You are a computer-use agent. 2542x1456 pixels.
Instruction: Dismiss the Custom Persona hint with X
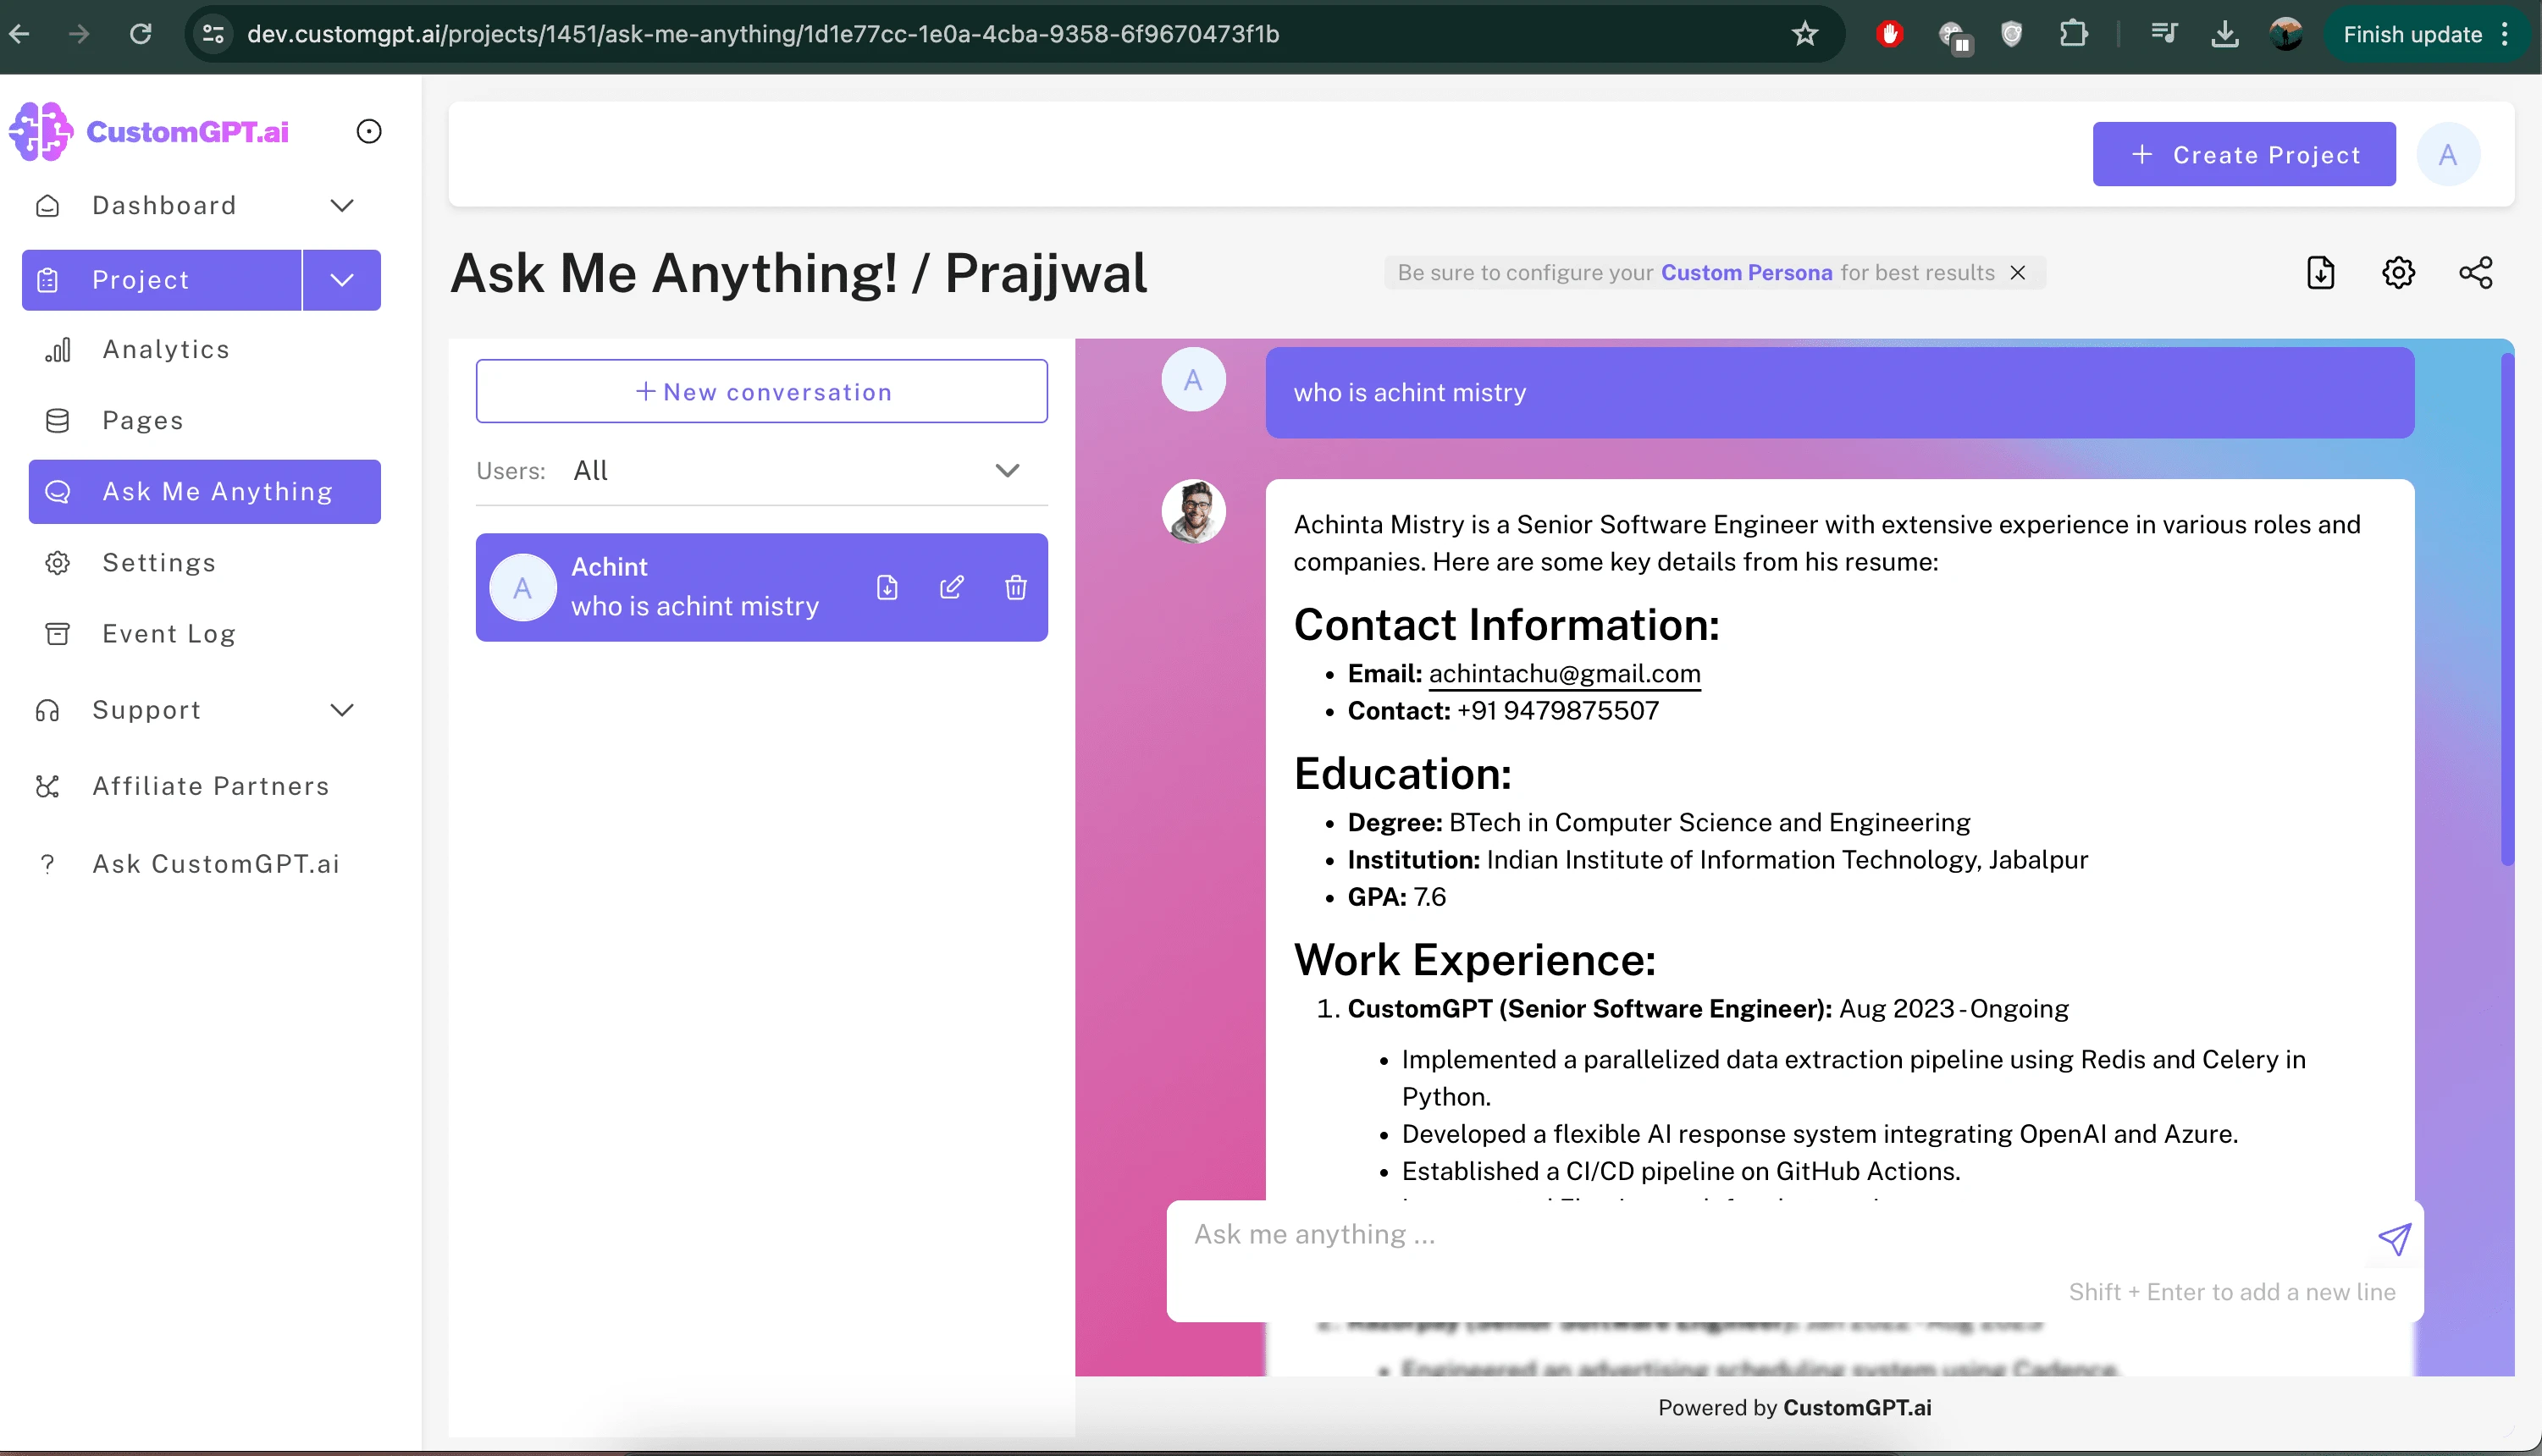(2018, 273)
